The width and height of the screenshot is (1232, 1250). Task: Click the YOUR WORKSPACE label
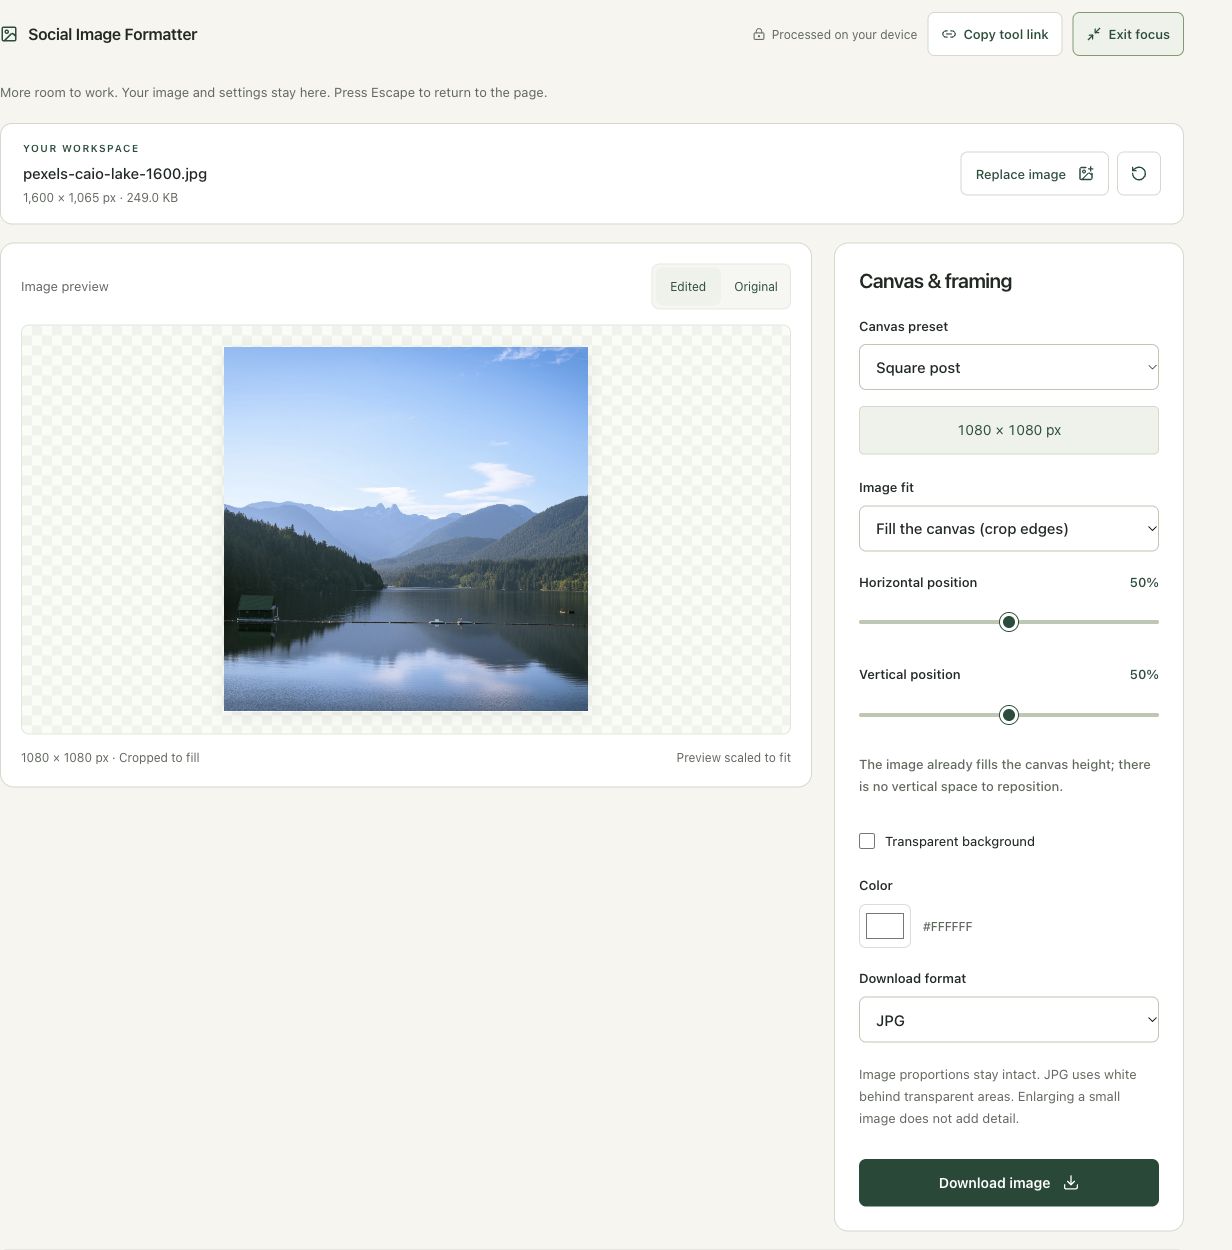coord(81,148)
